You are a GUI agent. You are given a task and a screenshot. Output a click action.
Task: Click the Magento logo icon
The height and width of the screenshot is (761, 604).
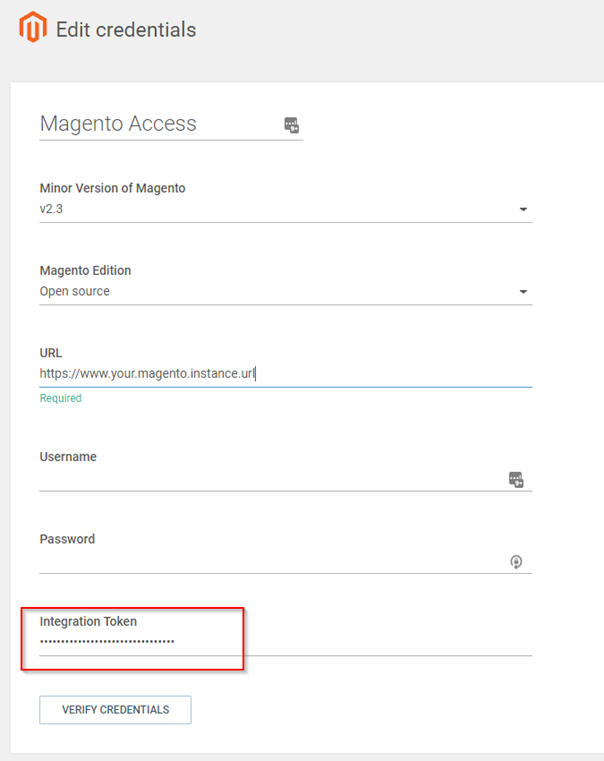tap(33, 29)
